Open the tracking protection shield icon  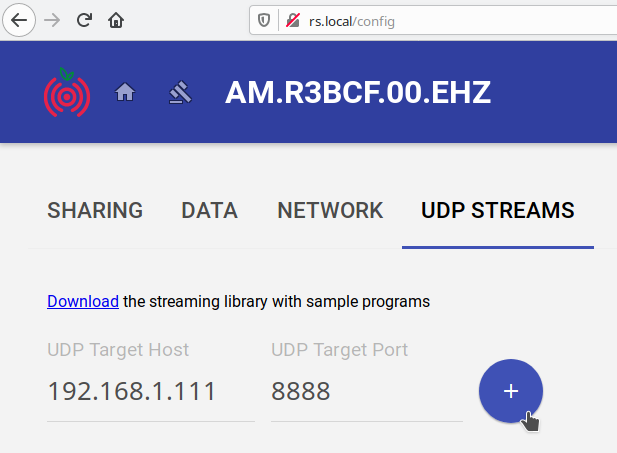point(264,20)
